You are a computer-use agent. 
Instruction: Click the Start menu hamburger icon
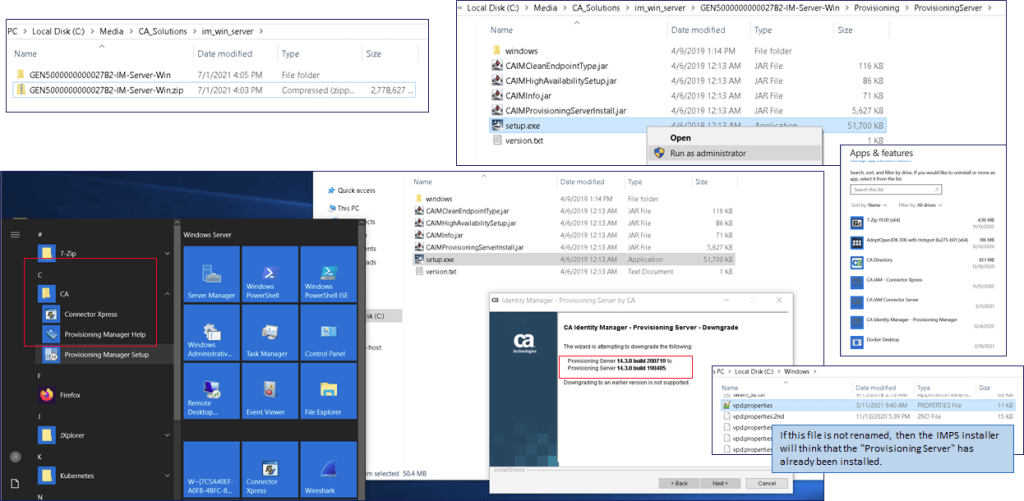[x=14, y=234]
